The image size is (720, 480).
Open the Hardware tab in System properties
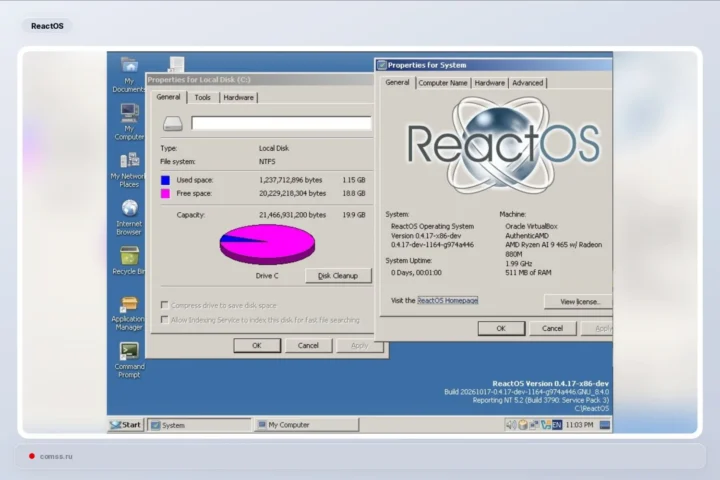click(489, 83)
